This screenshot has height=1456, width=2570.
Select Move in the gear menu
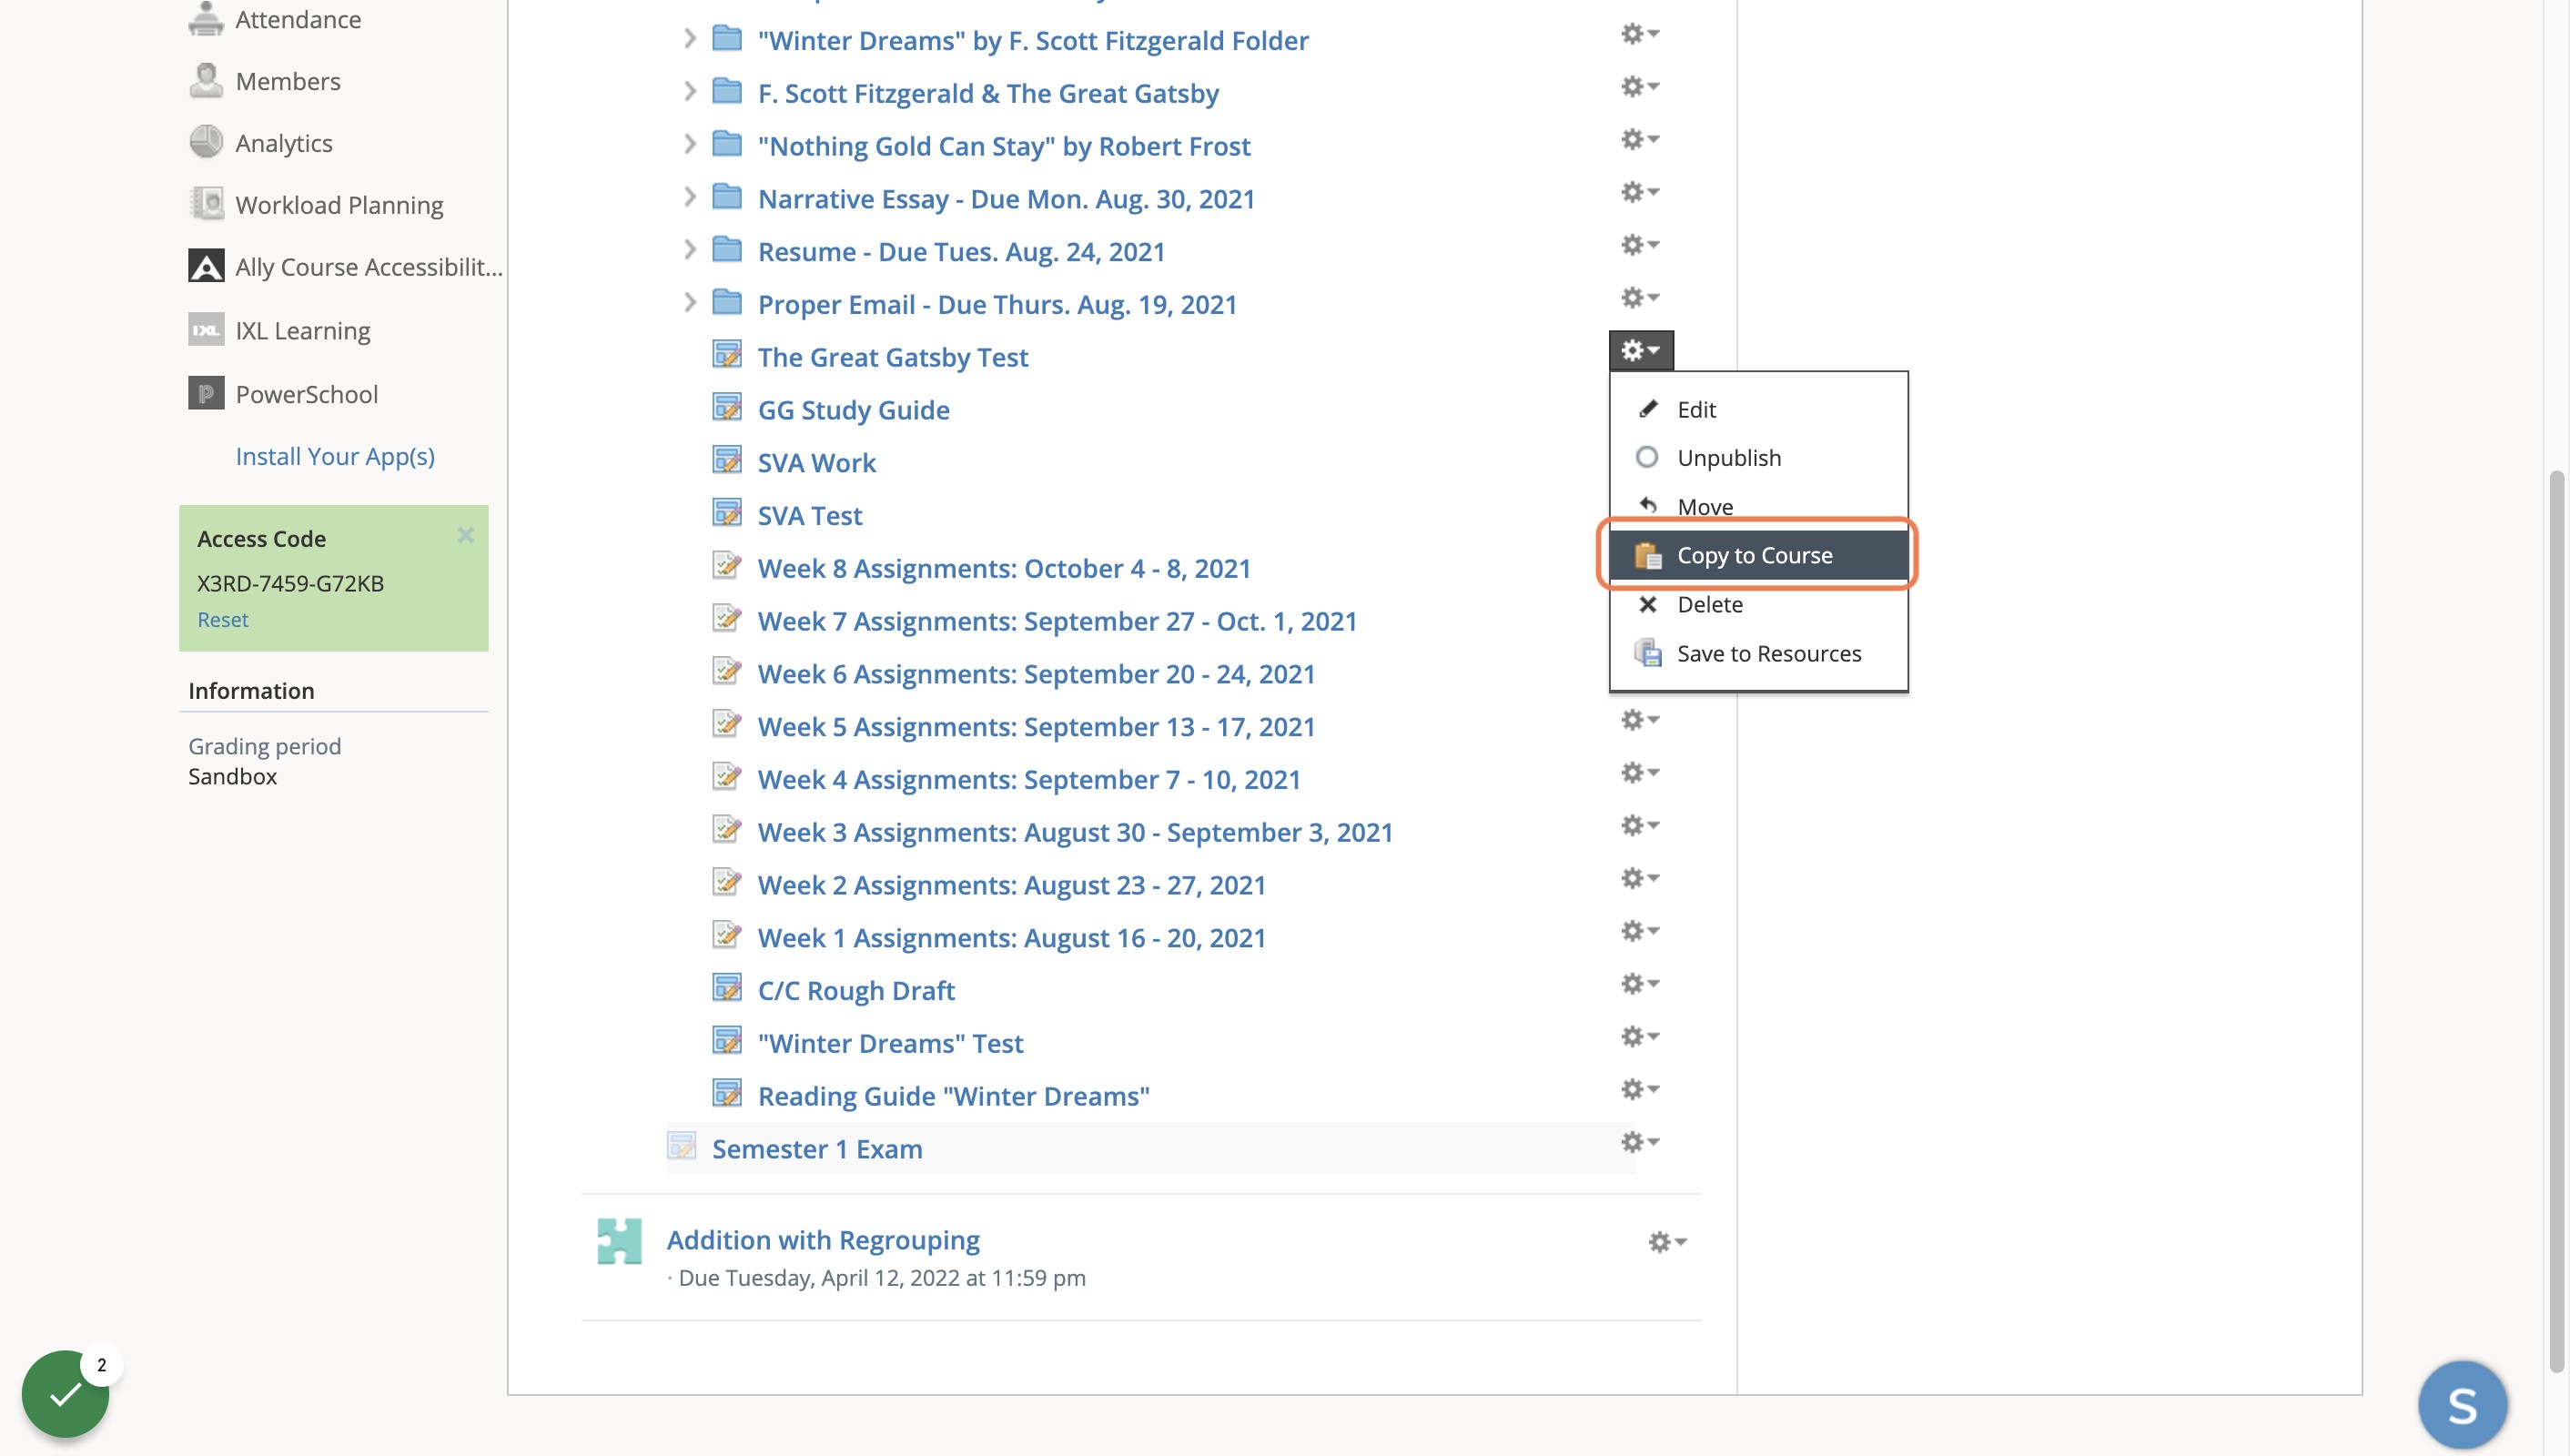(x=1758, y=506)
